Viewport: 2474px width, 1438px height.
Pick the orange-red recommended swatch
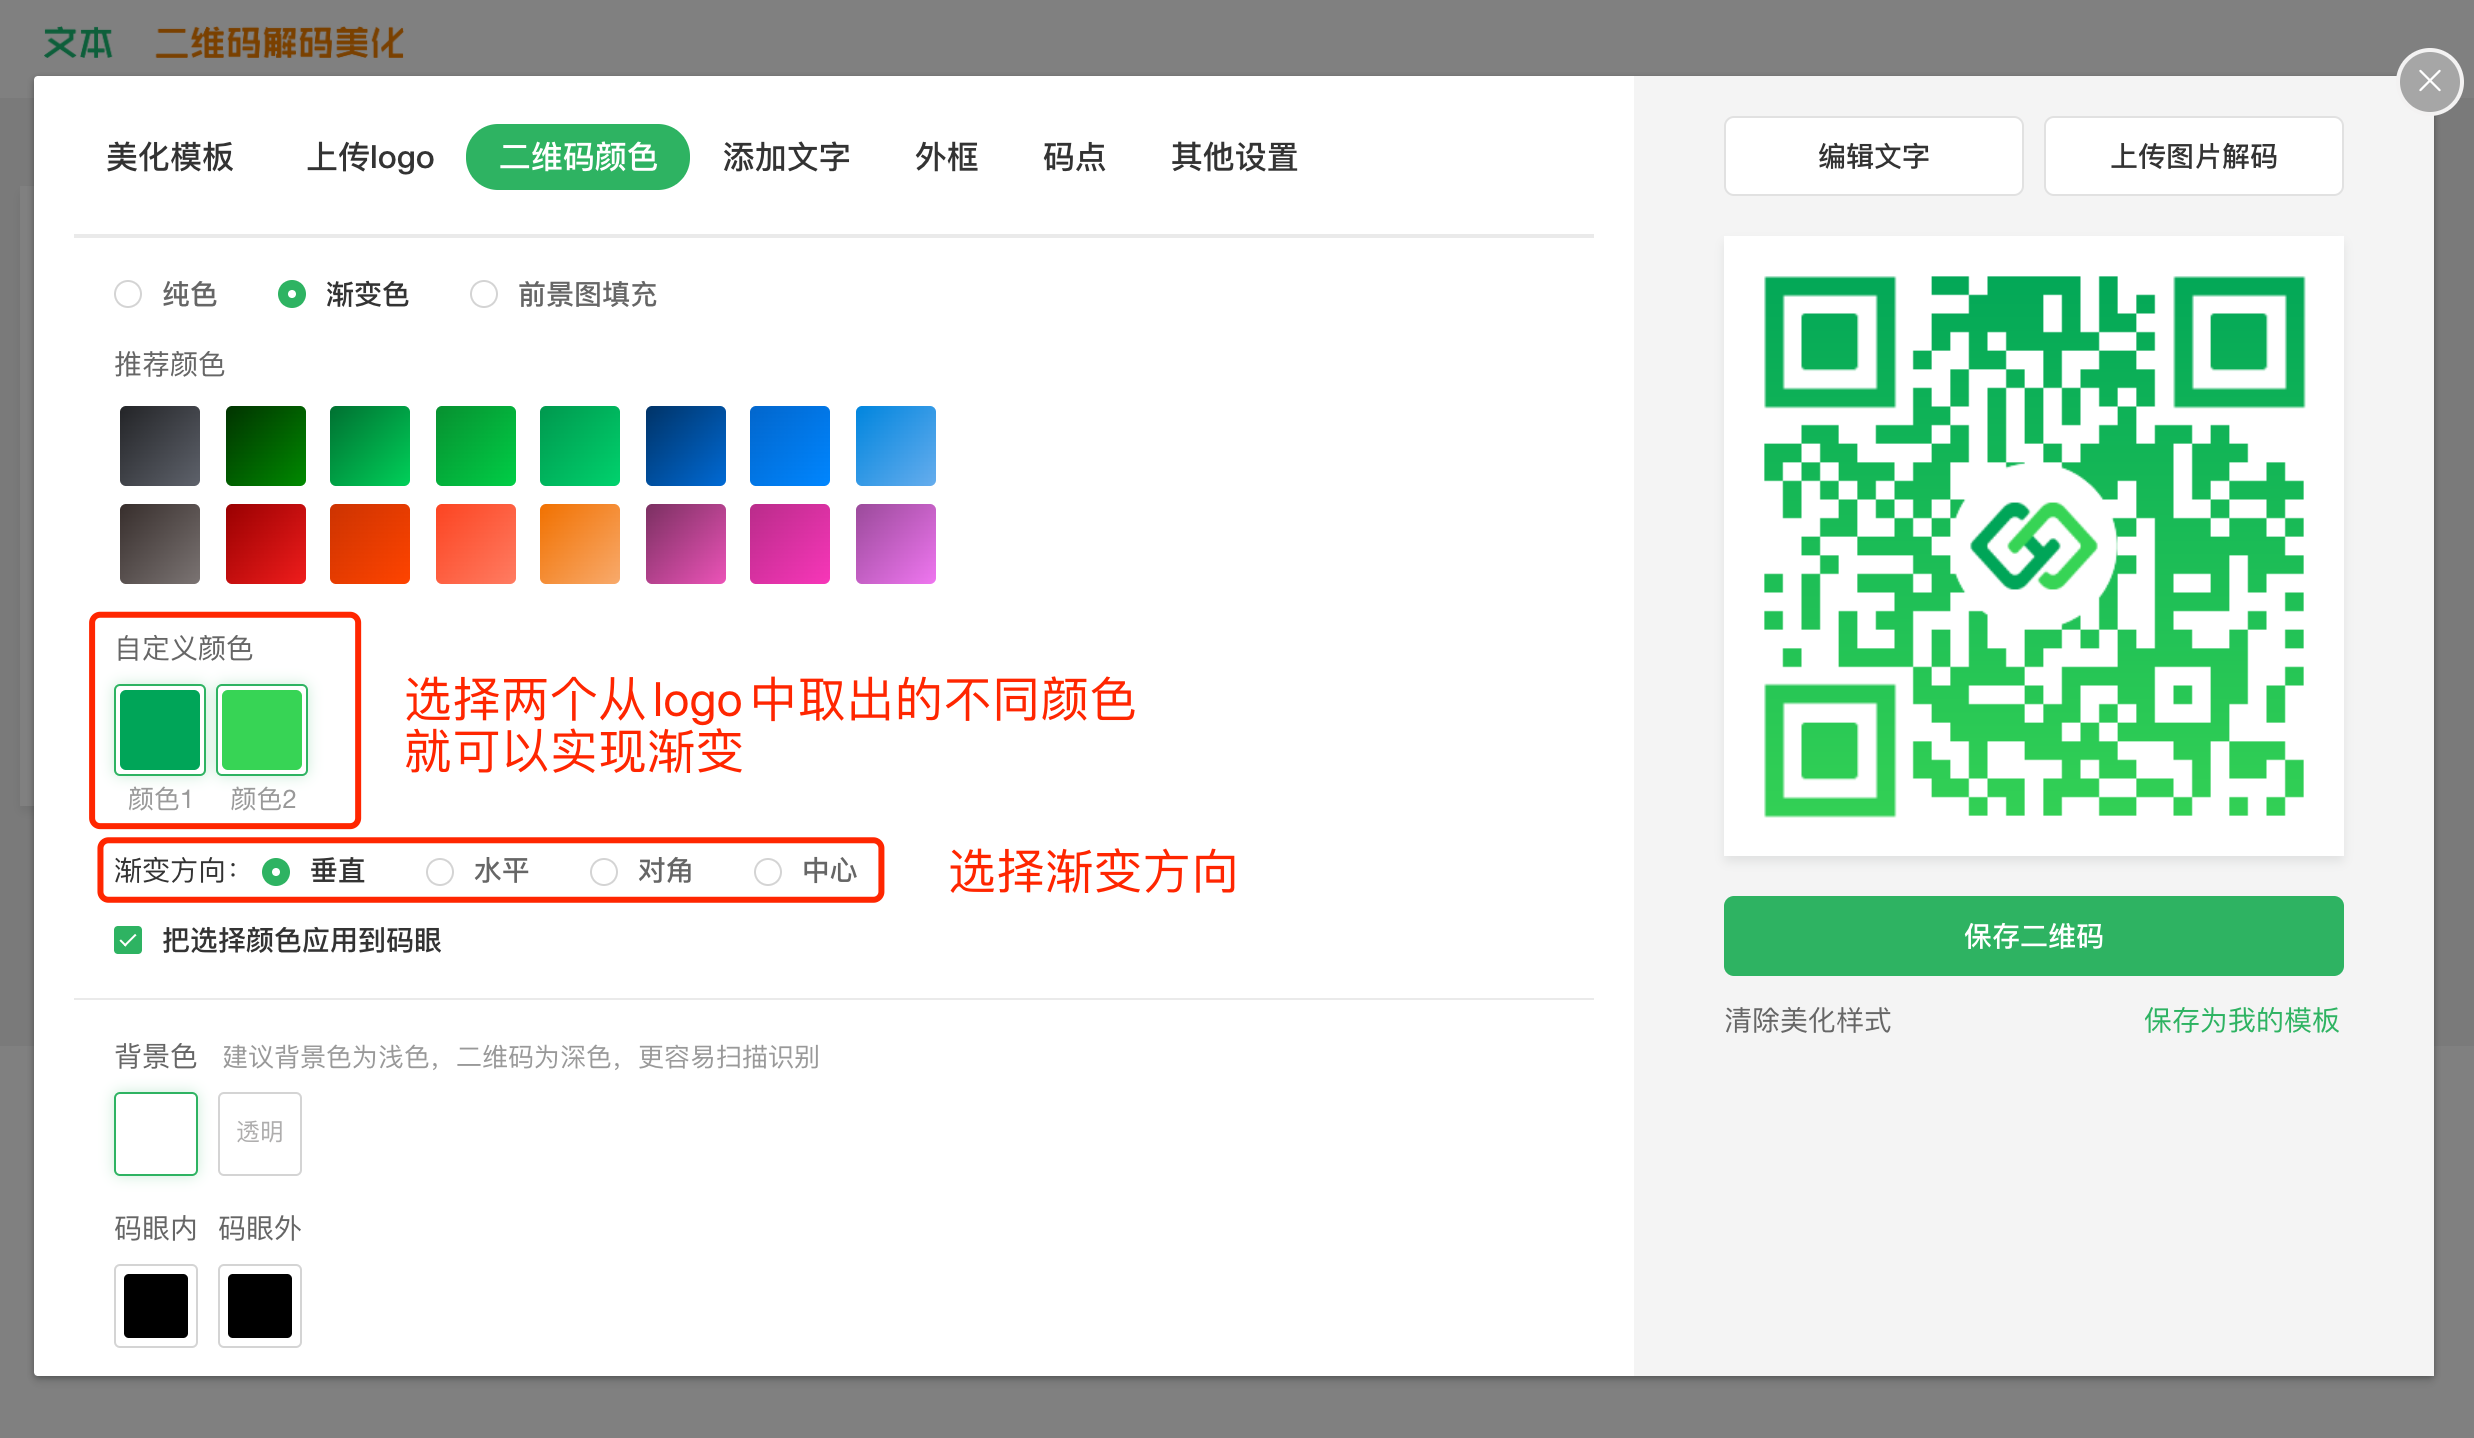coord(370,544)
